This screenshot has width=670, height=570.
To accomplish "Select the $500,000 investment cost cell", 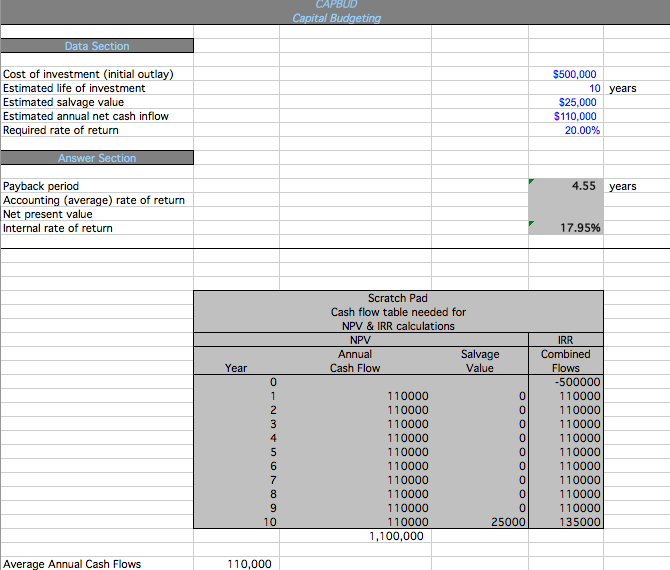I will point(566,74).
